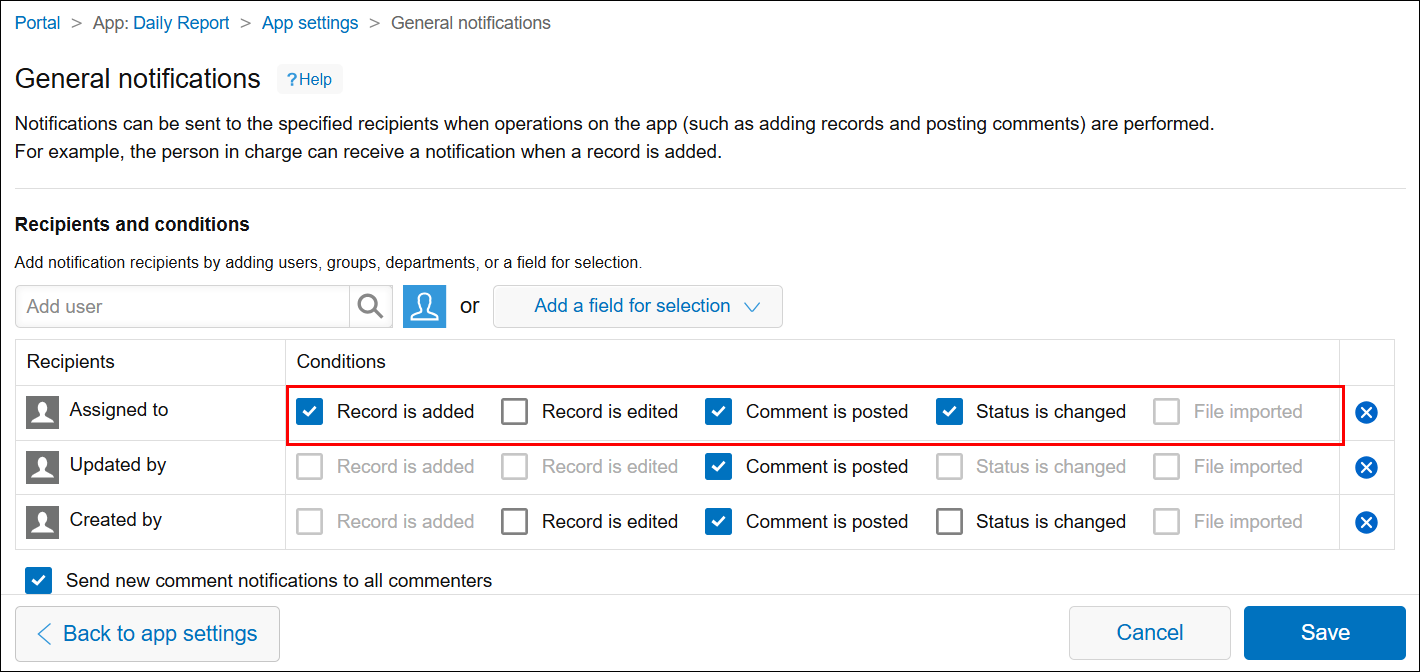Open the Help link next to title
This screenshot has height=672, width=1420.
309,80
